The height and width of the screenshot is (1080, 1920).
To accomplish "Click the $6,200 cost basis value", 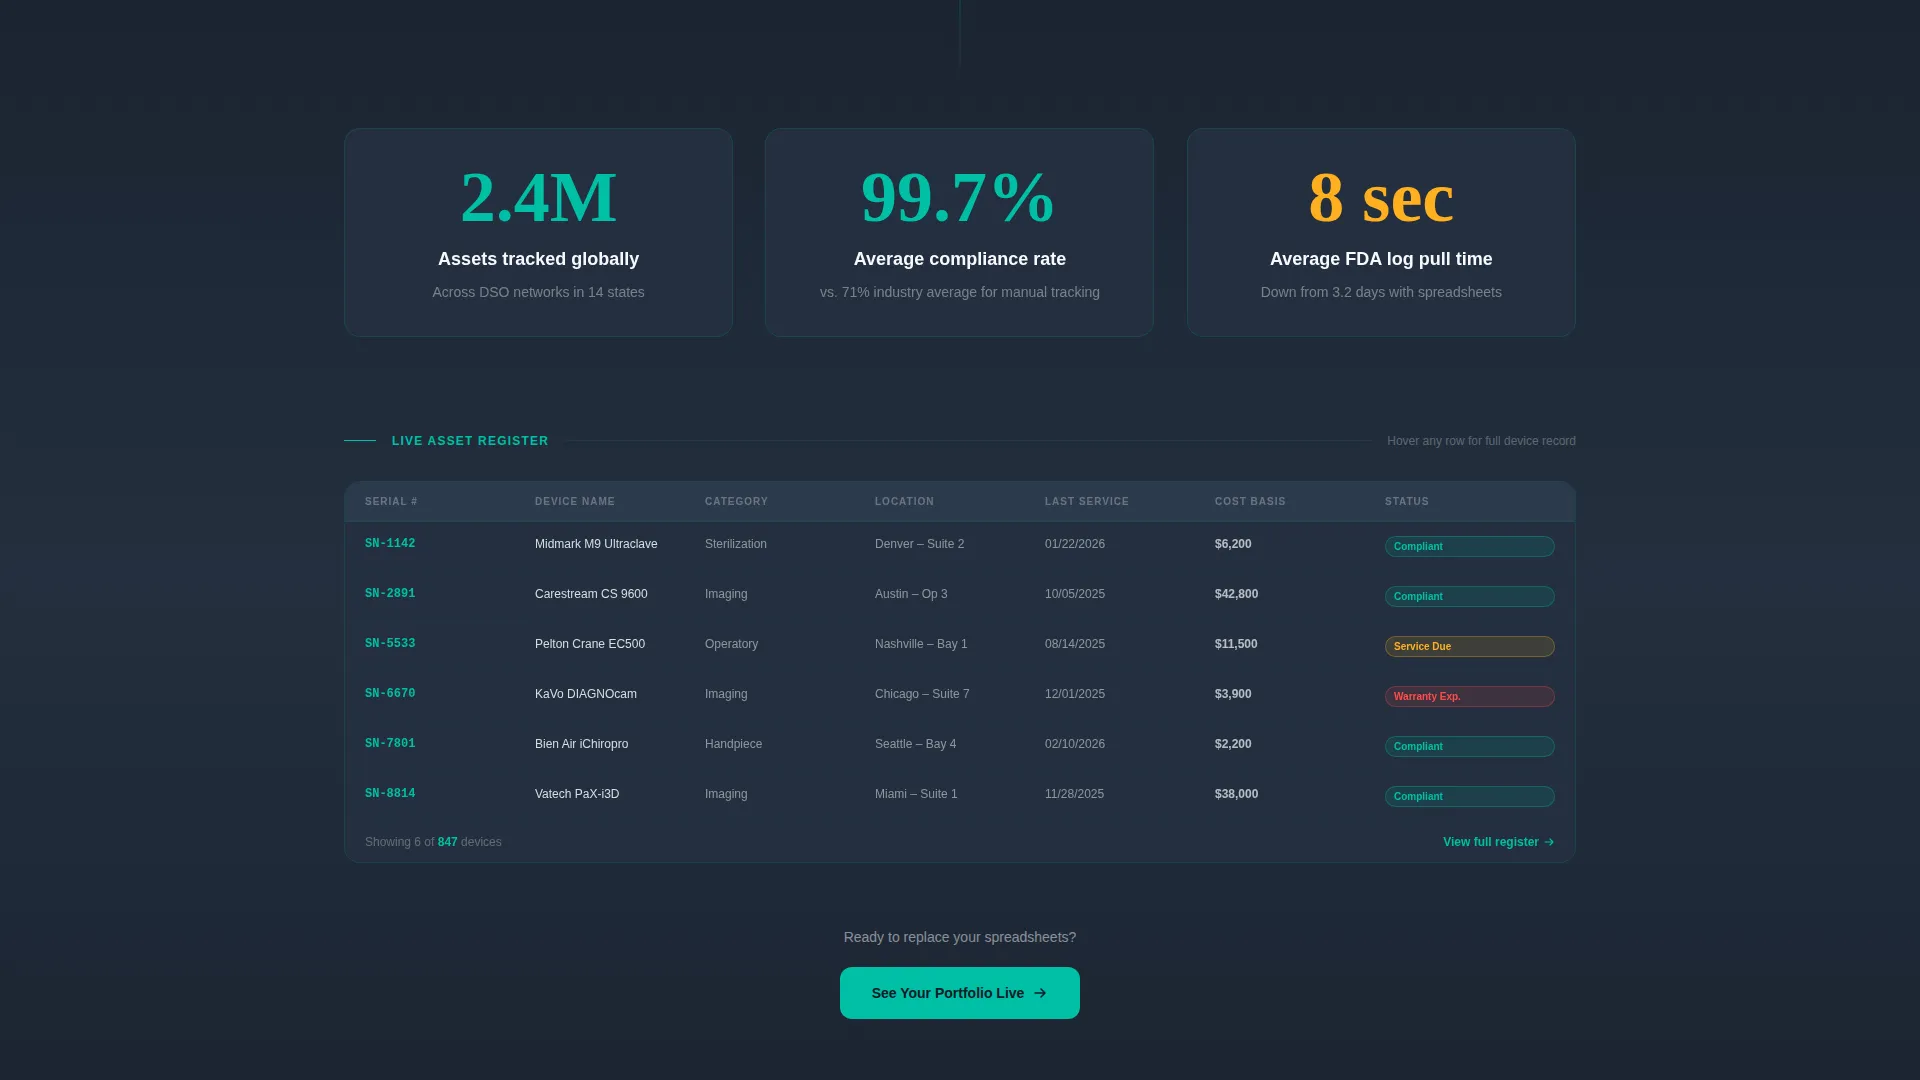I will pos(1233,544).
